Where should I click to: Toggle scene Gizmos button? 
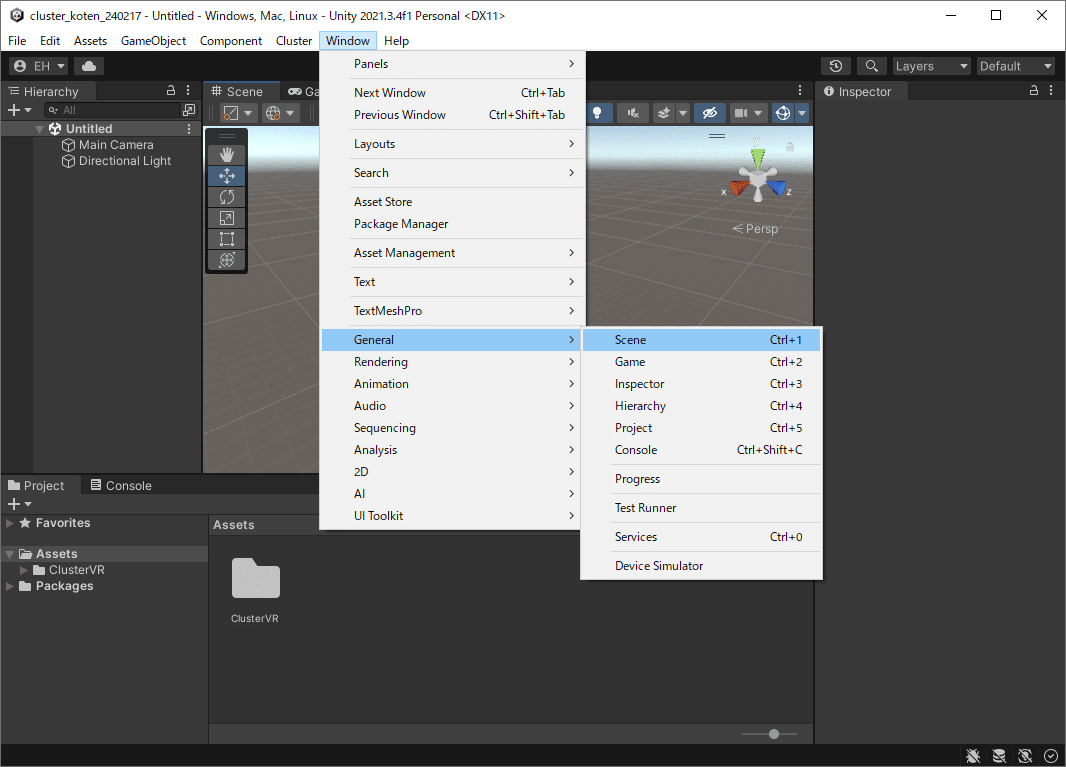(x=783, y=113)
